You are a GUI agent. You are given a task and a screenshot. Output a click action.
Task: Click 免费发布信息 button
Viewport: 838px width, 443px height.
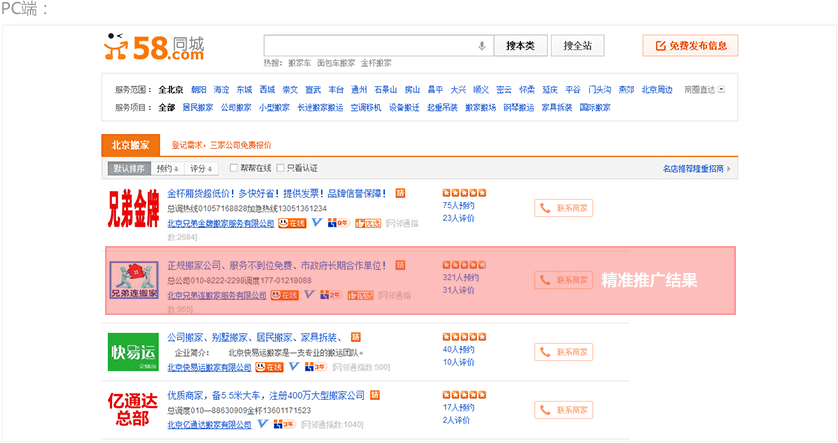[690, 45]
